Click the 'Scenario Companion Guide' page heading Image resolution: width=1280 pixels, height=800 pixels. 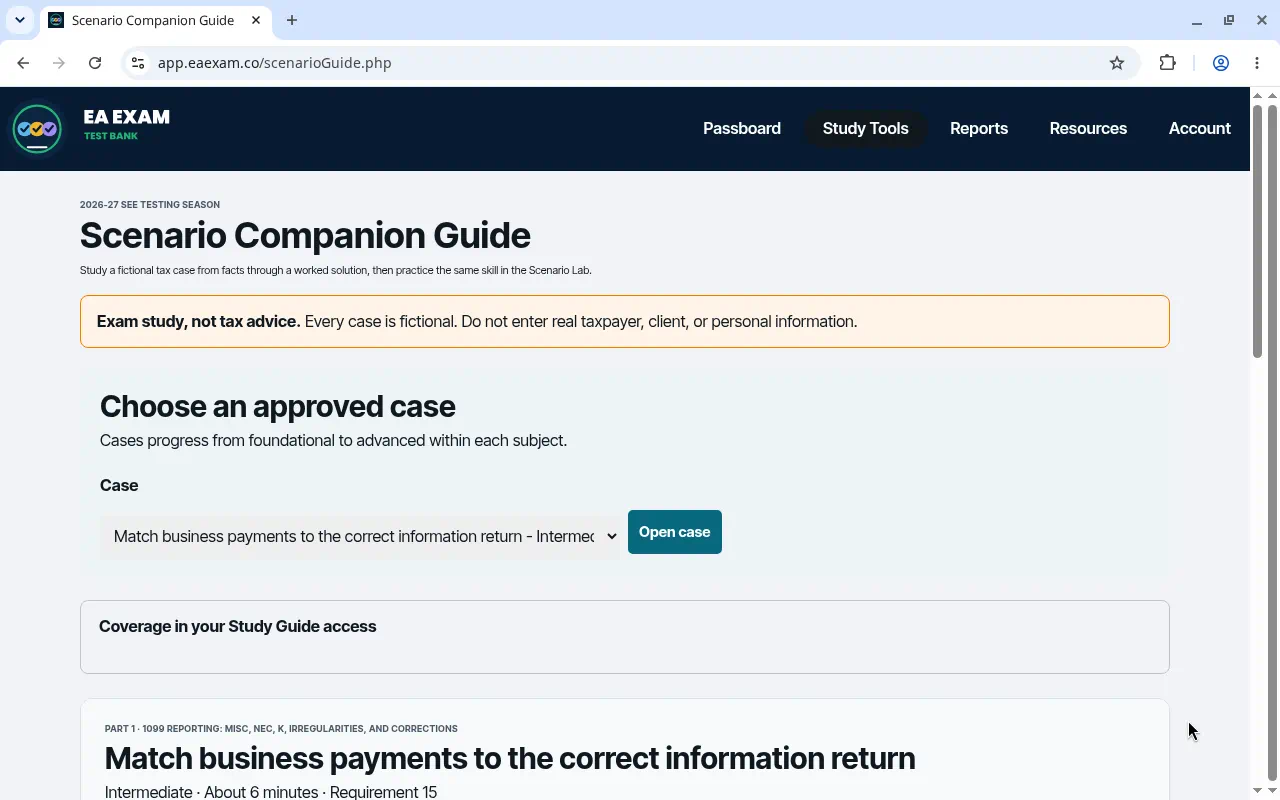tap(305, 236)
